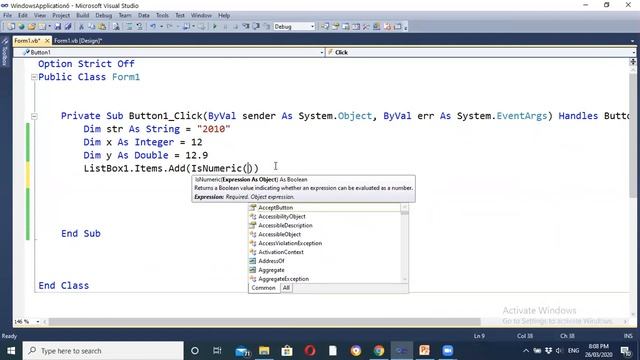This screenshot has width=640, height=360.
Task: Open the 146 % zoom level dropdown
Action: pyautogui.click(x=38, y=322)
